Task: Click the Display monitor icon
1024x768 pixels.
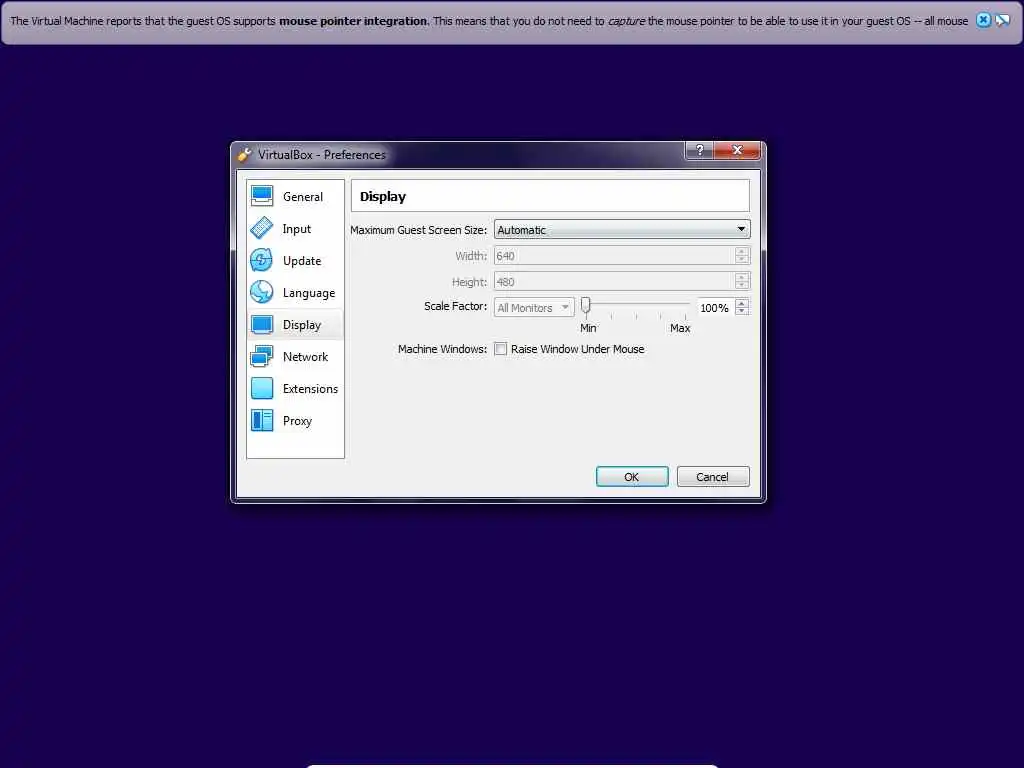Action: [x=262, y=324]
